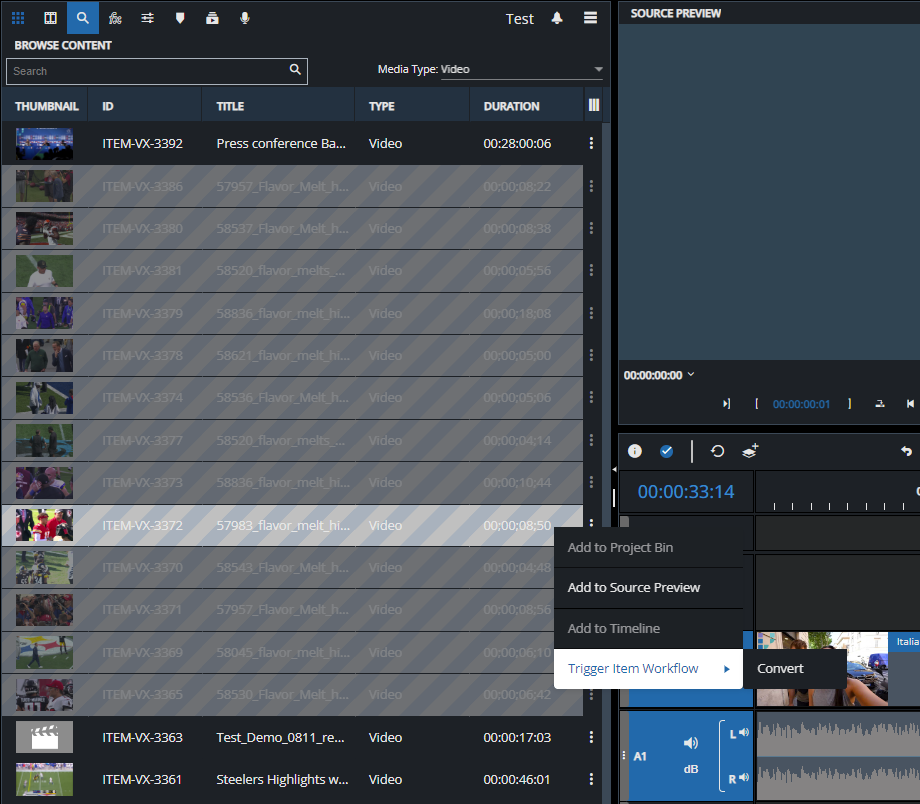Toggle the blue checkmark approval icon
920x804 pixels.
coord(666,451)
